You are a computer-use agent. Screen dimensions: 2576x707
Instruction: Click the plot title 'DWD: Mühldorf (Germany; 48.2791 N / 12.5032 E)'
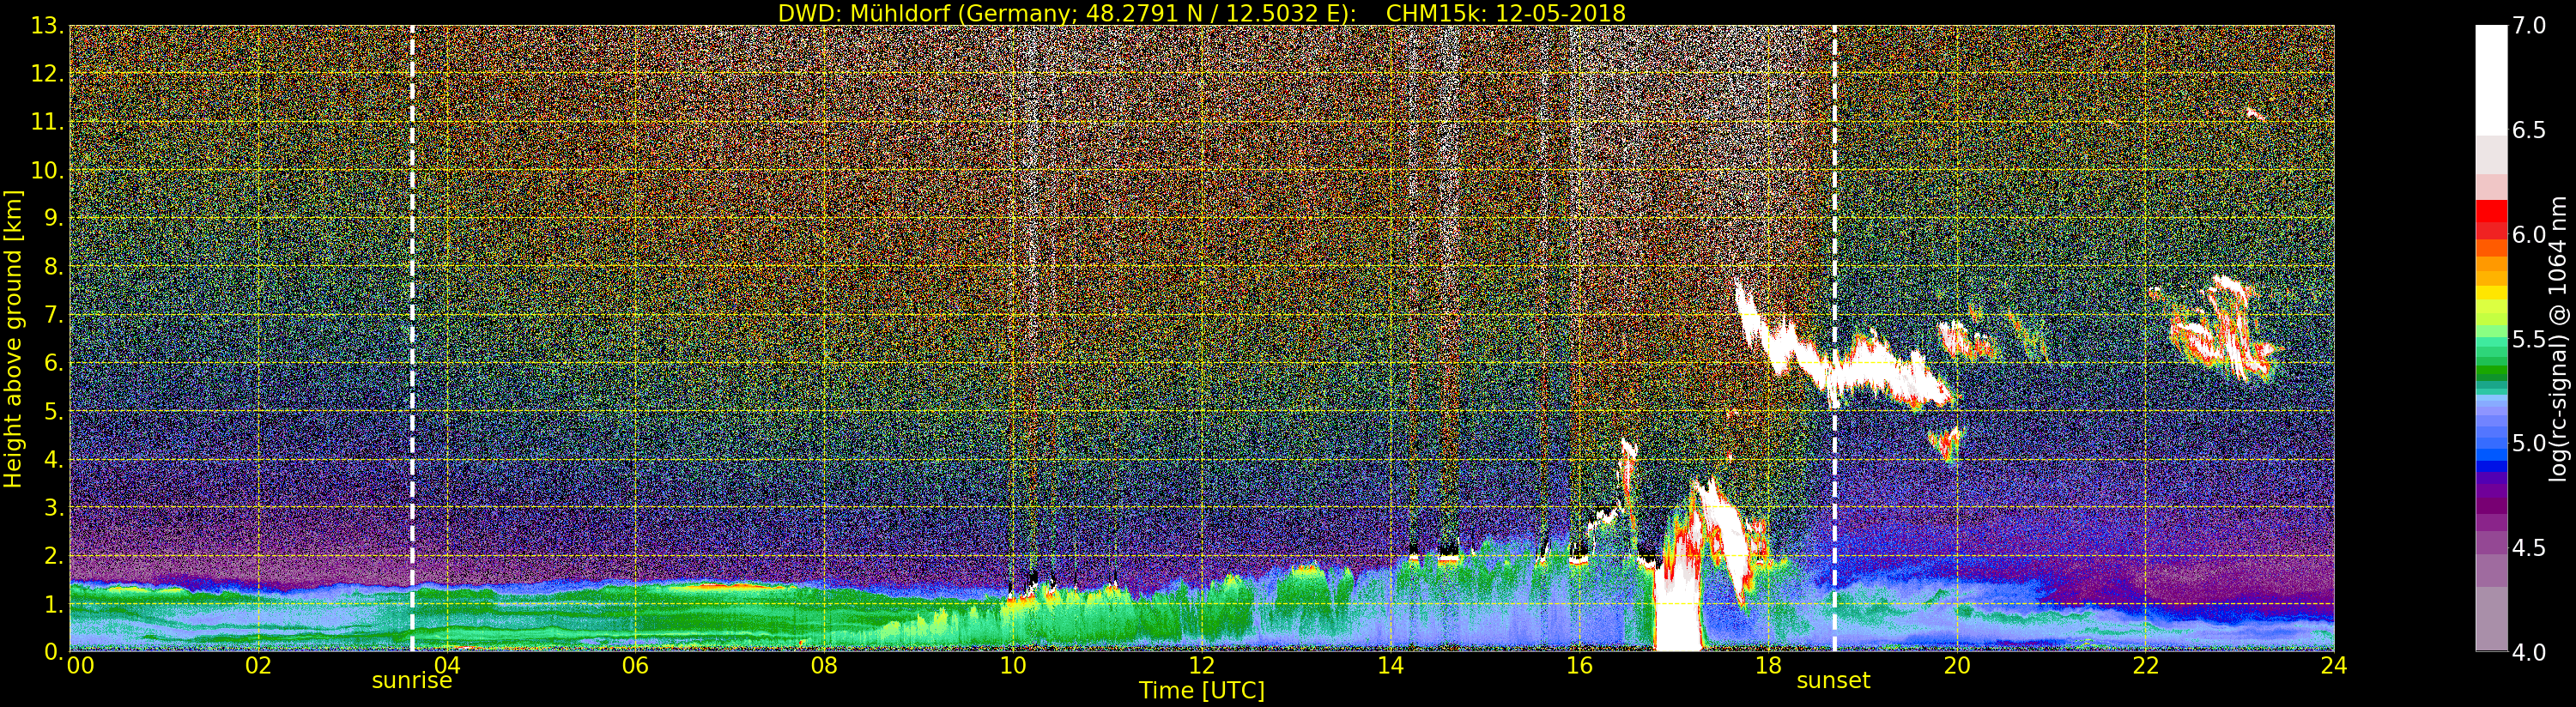point(1066,13)
